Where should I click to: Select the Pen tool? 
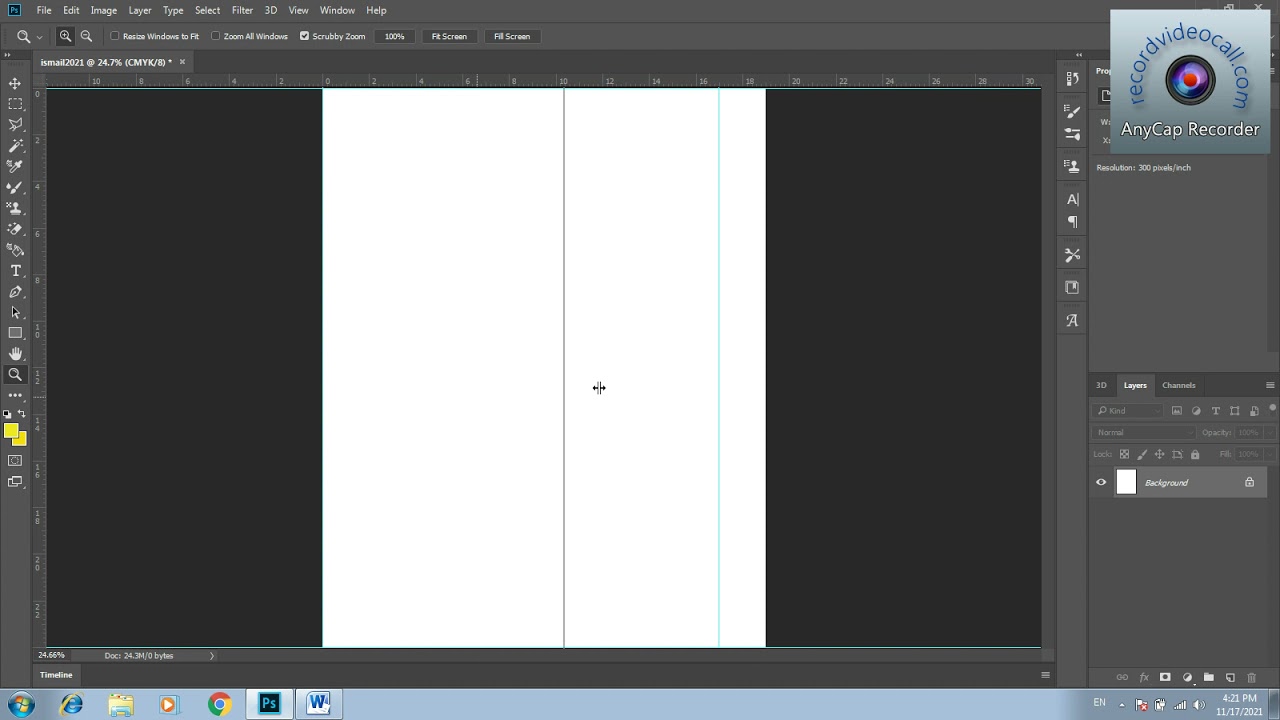[x=15, y=292]
